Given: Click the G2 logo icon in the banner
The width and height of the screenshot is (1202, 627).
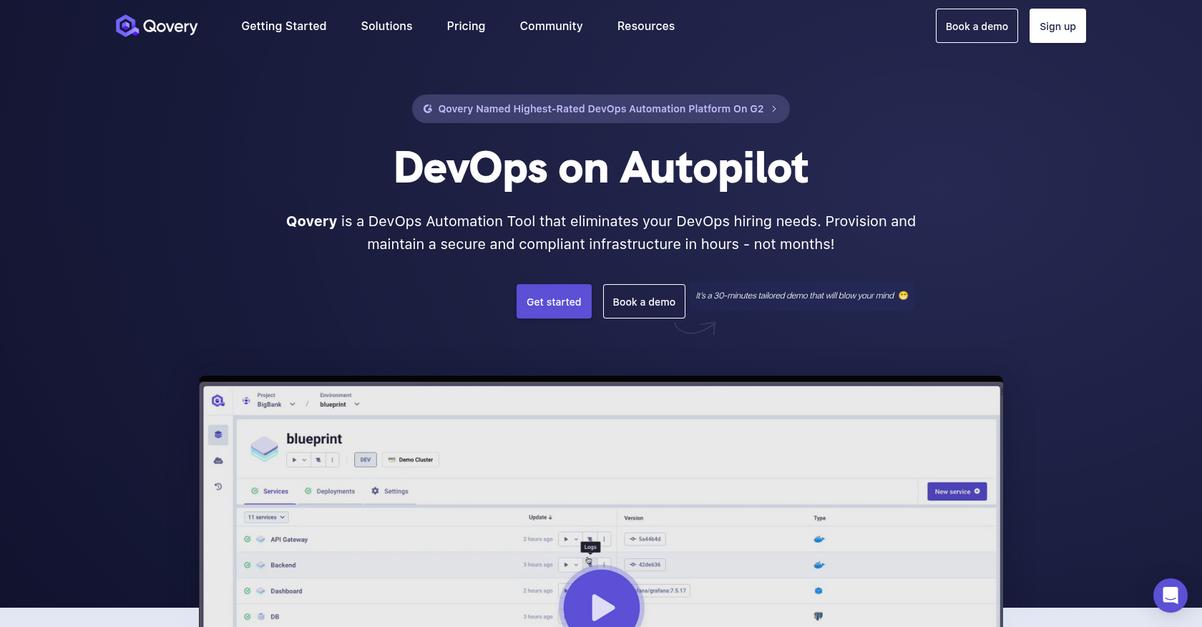Looking at the screenshot, I should [x=428, y=109].
